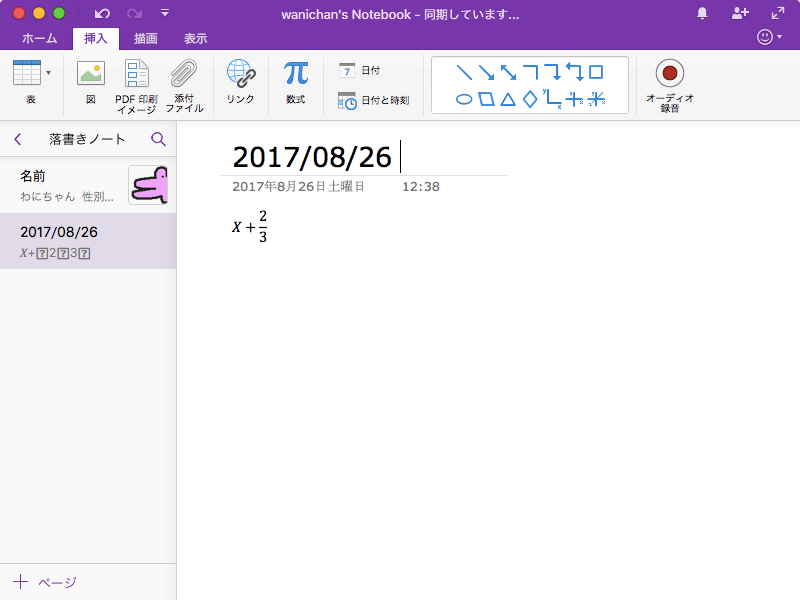Select the elbow arrow connector shape
Screen dimensions: 800x600
tap(553, 72)
